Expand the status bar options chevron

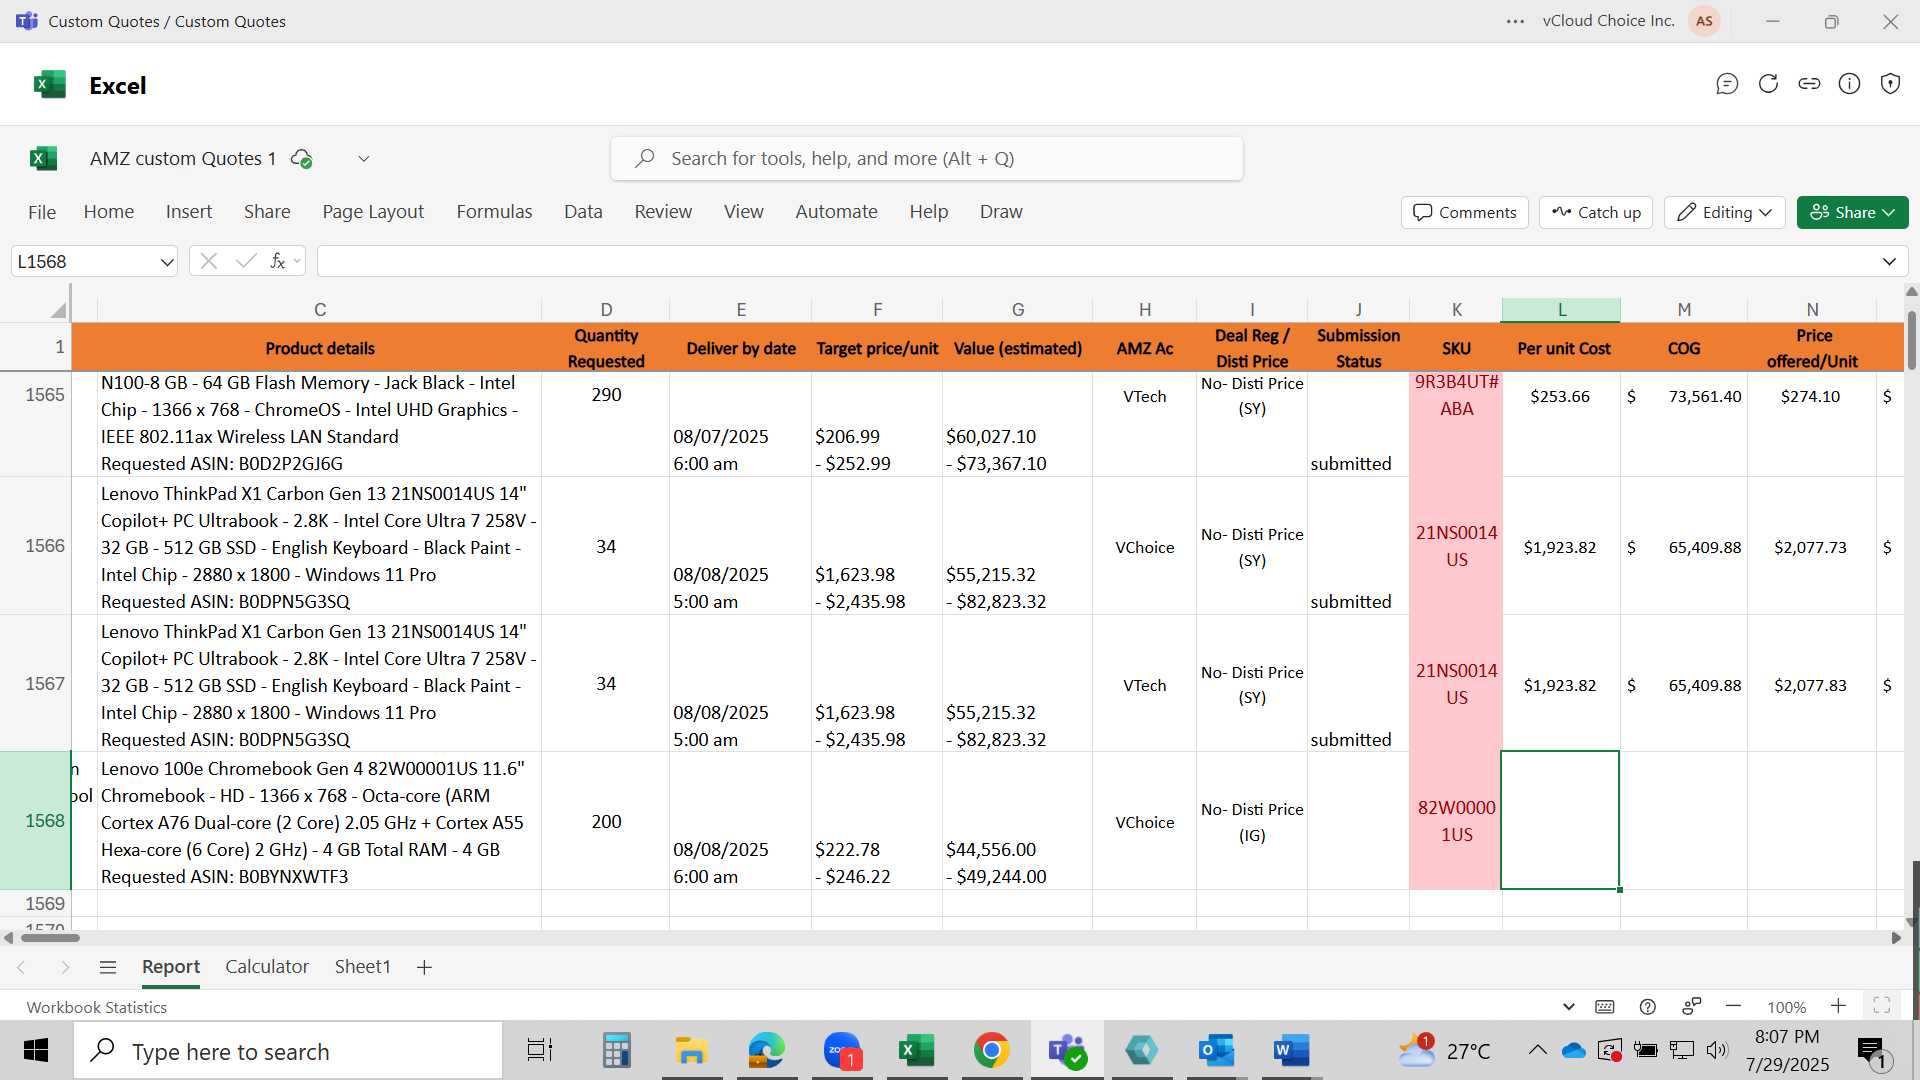click(x=1568, y=1007)
